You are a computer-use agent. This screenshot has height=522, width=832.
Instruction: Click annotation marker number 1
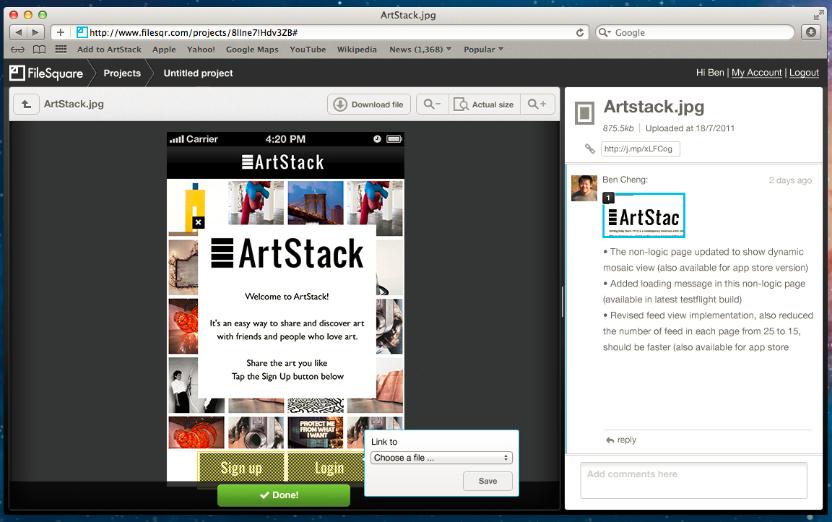pyautogui.click(x=609, y=197)
